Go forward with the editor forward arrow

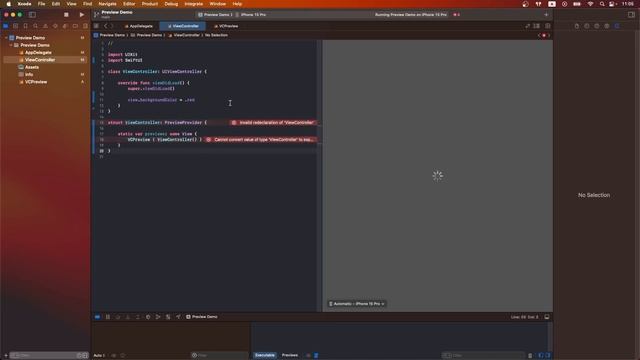point(112,26)
